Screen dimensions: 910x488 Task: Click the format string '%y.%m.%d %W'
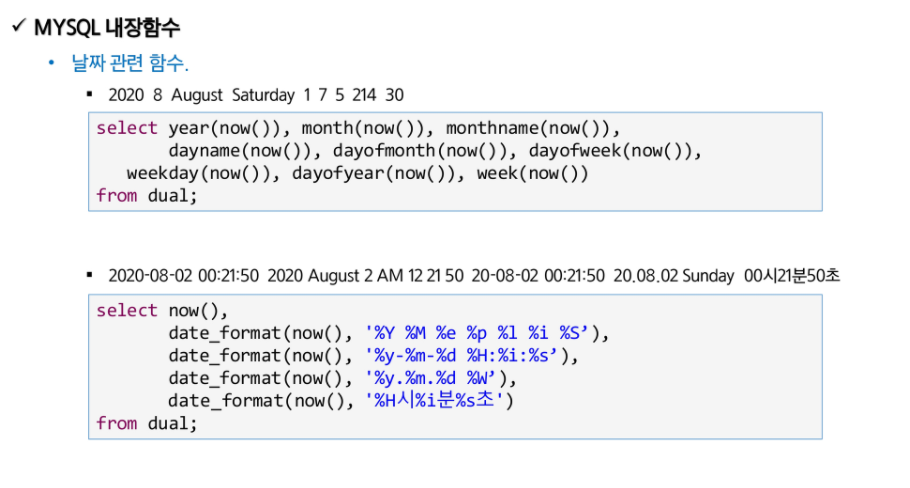tap(430, 378)
